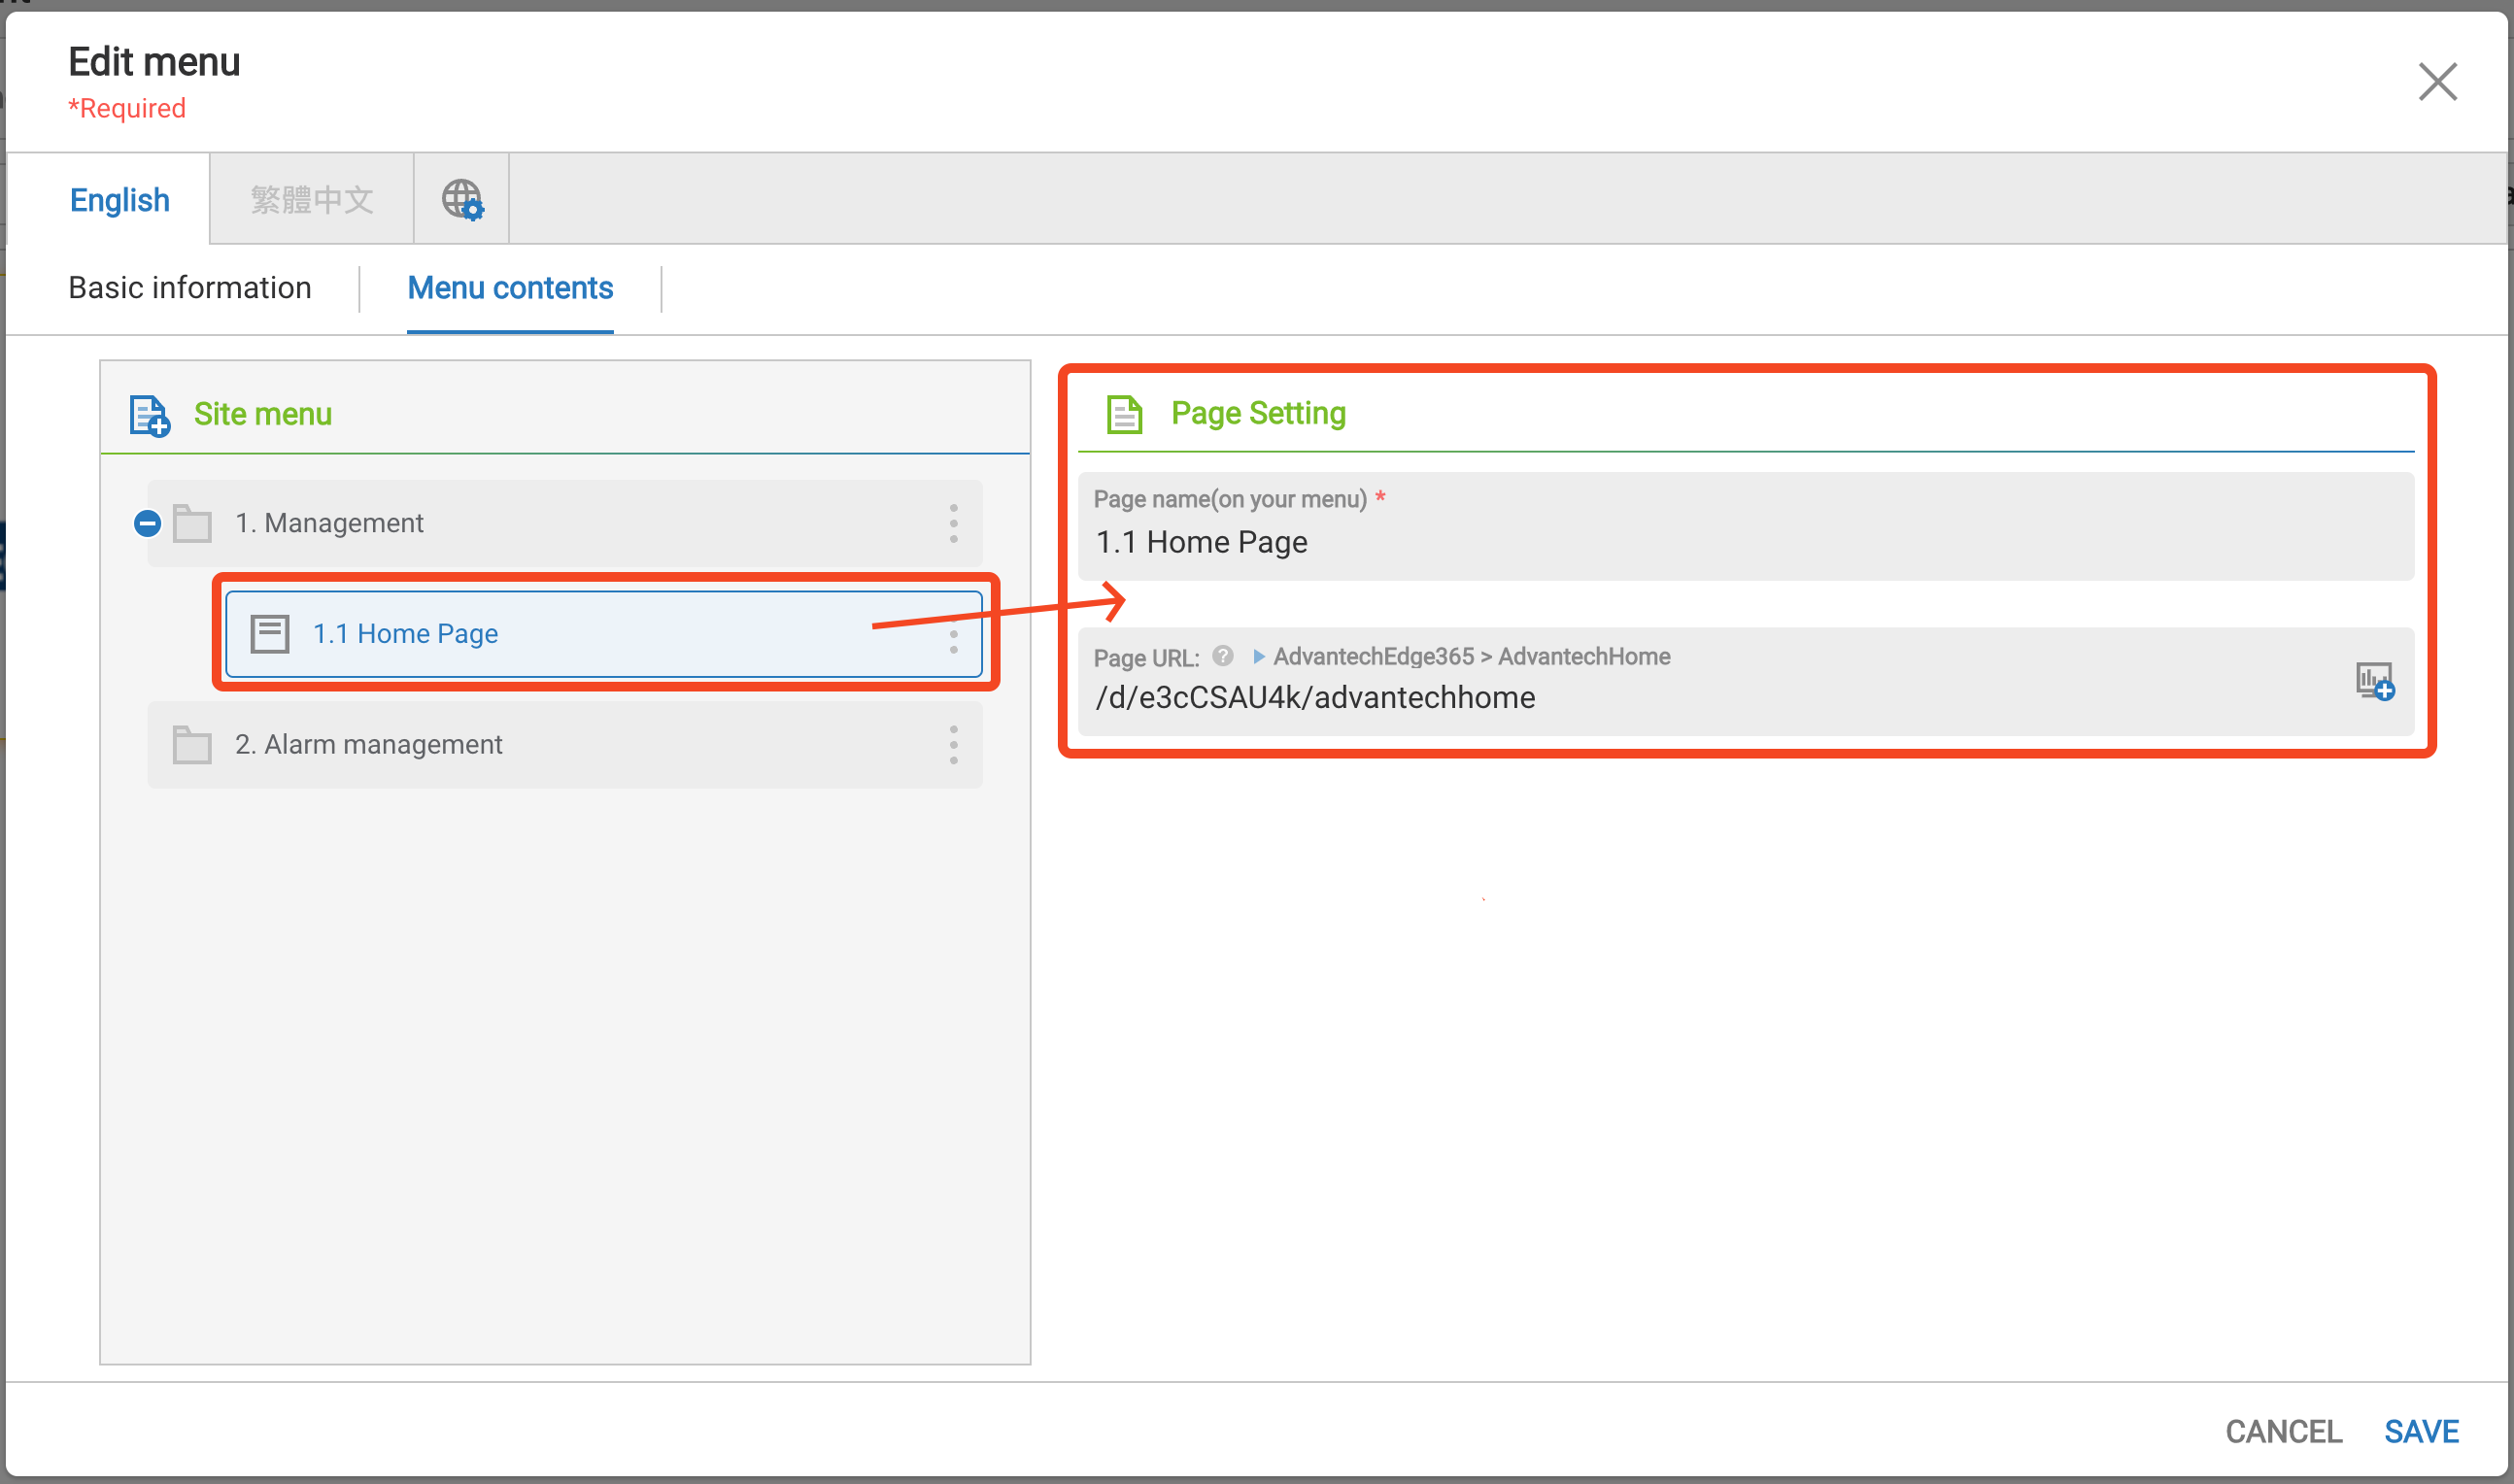Click the add page icon beside Site menu
Viewport: 2514px width, 1484px height.
[x=149, y=415]
